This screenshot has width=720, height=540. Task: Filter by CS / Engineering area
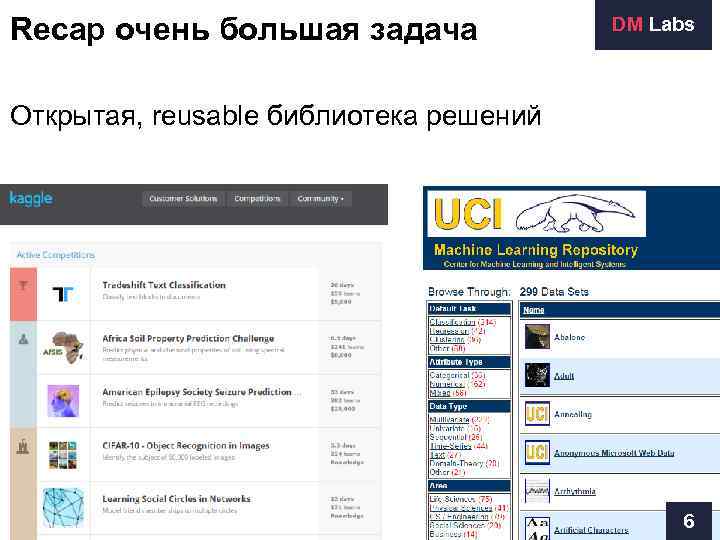point(459,516)
